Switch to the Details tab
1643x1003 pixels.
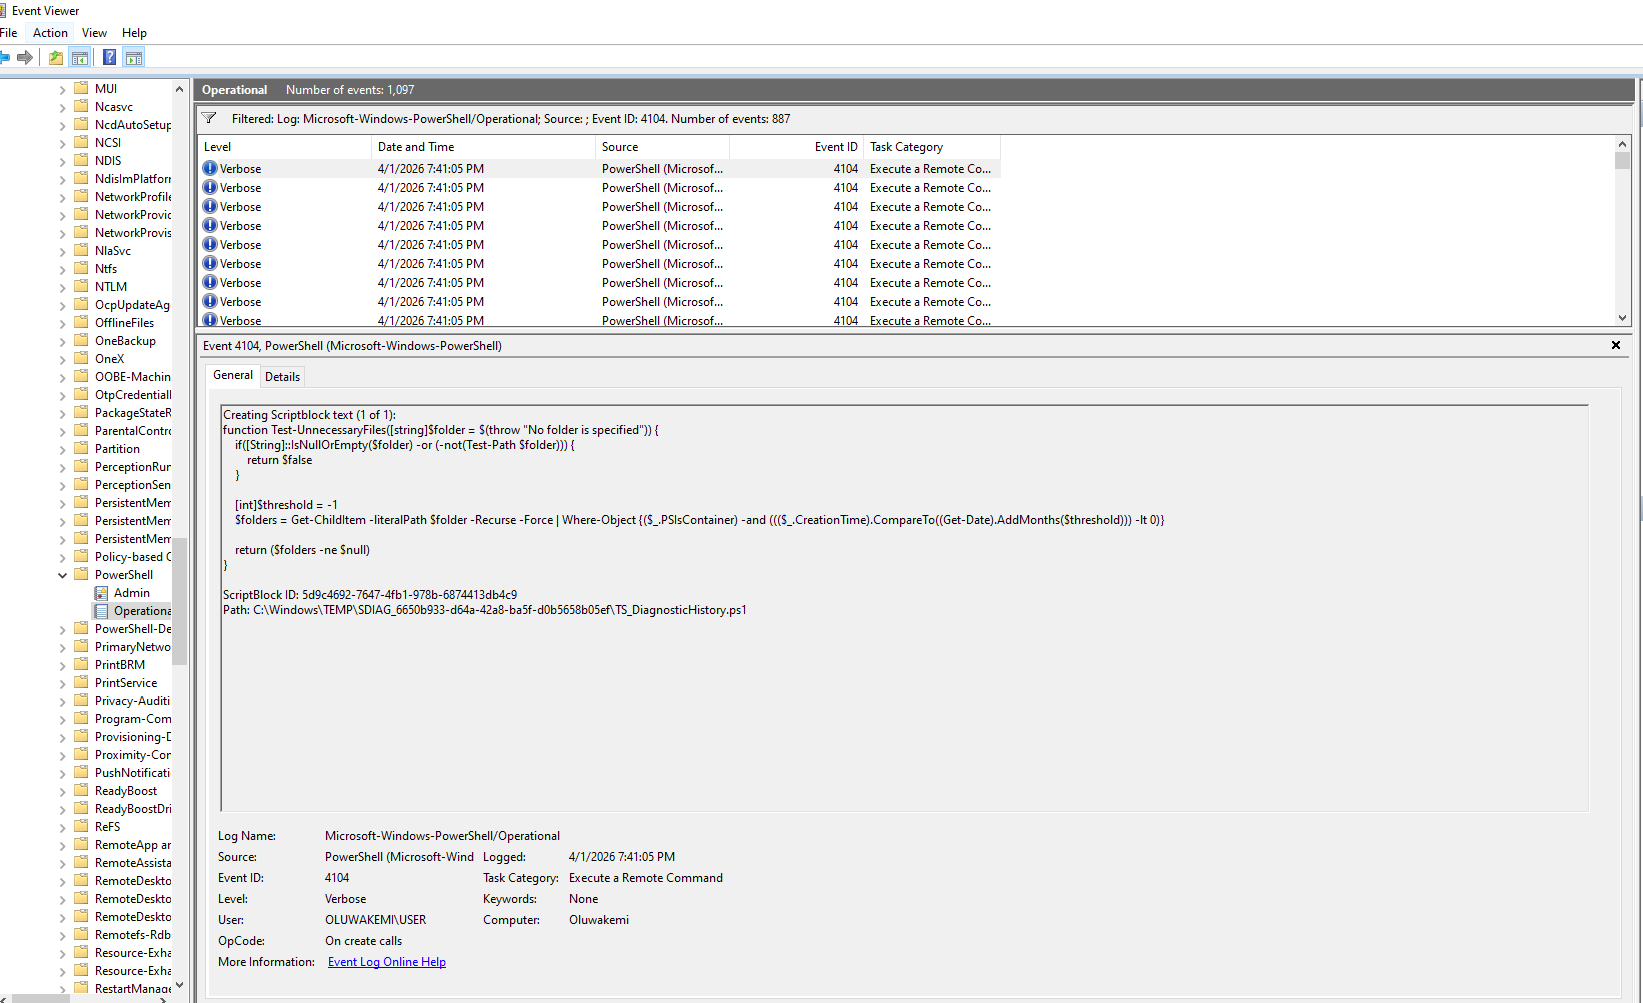282,376
